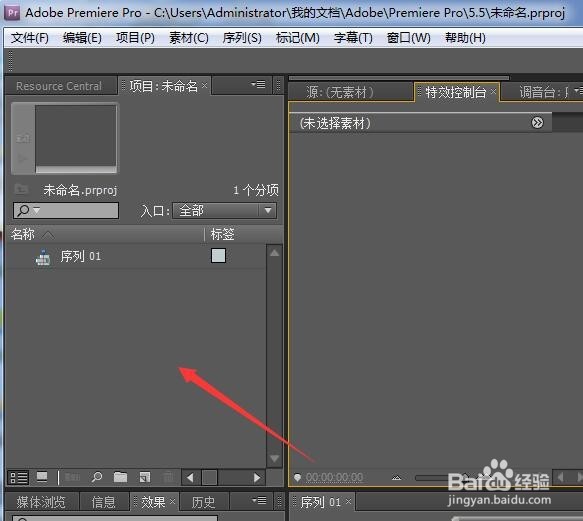Switch project panel to icon view

click(42, 477)
